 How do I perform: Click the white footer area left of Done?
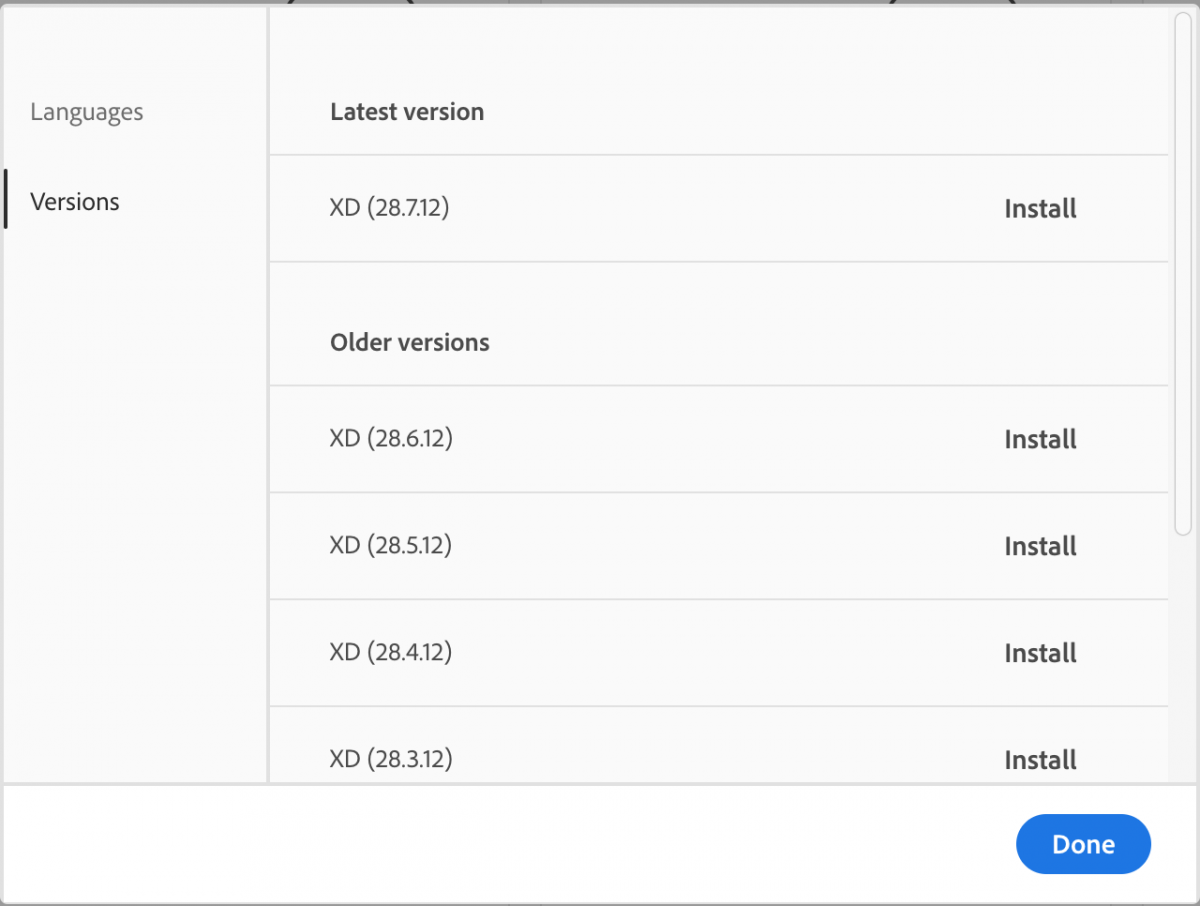[500, 845]
